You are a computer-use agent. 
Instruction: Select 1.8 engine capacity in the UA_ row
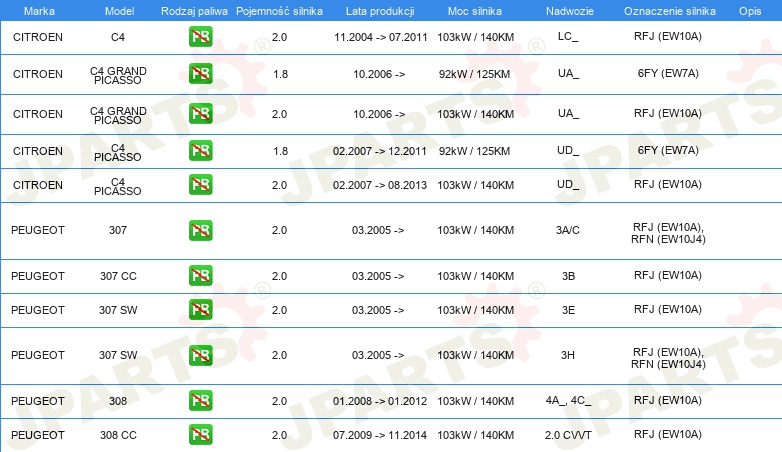pos(280,74)
